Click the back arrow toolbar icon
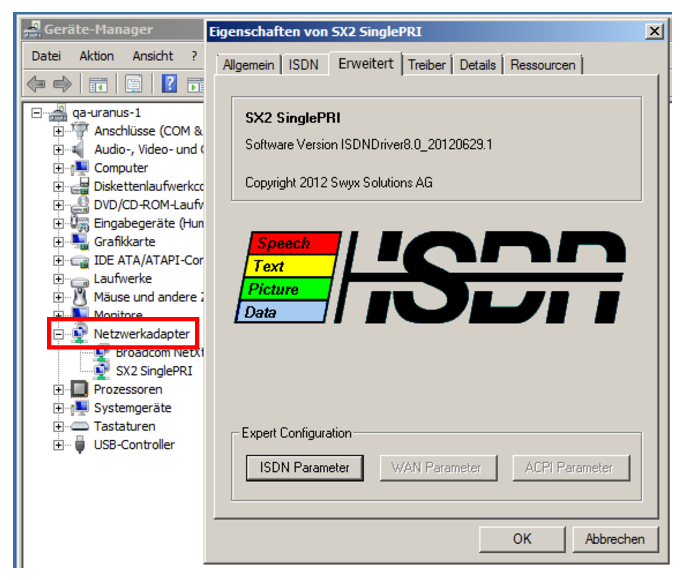683x580 pixels. (36, 84)
